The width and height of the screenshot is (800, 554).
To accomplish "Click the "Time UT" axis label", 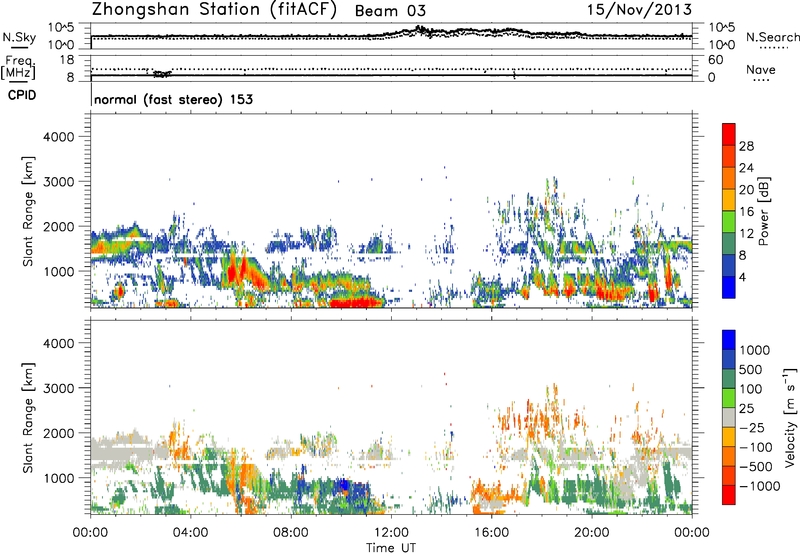I will click(391, 548).
